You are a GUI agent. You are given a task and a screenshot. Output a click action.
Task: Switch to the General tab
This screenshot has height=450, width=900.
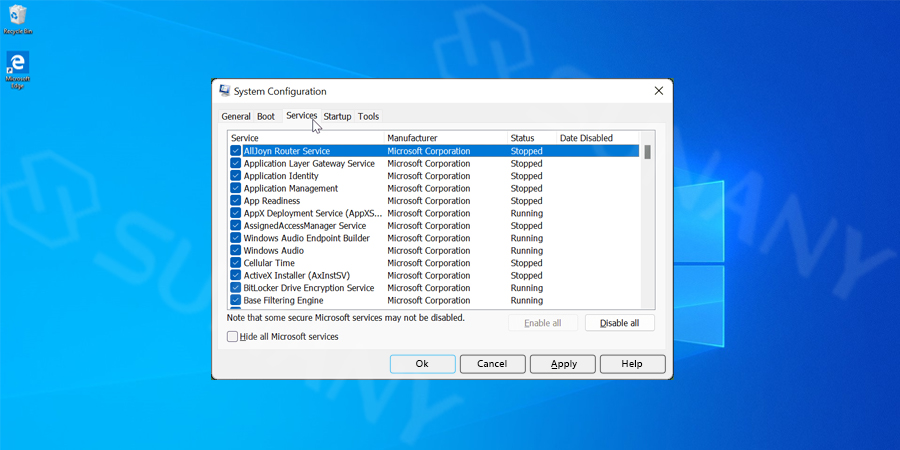click(x=236, y=116)
